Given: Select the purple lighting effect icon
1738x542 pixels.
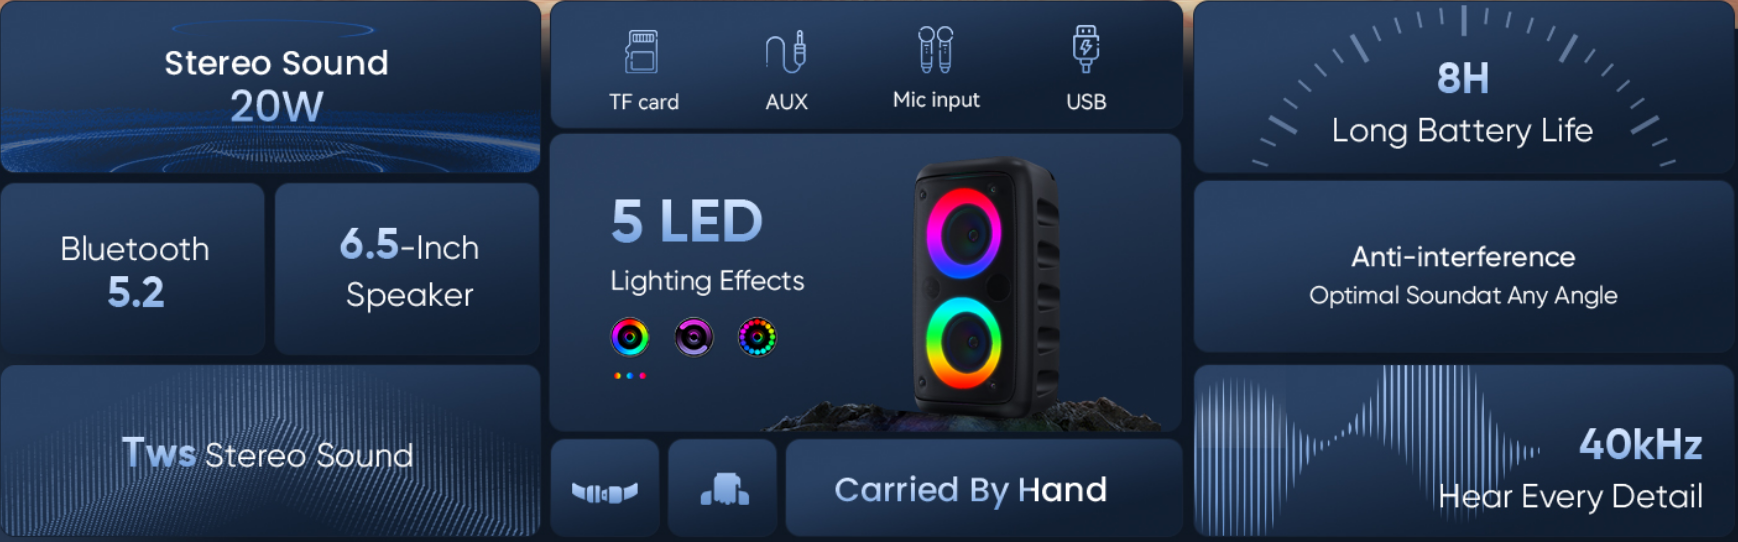Looking at the screenshot, I should 693,338.
